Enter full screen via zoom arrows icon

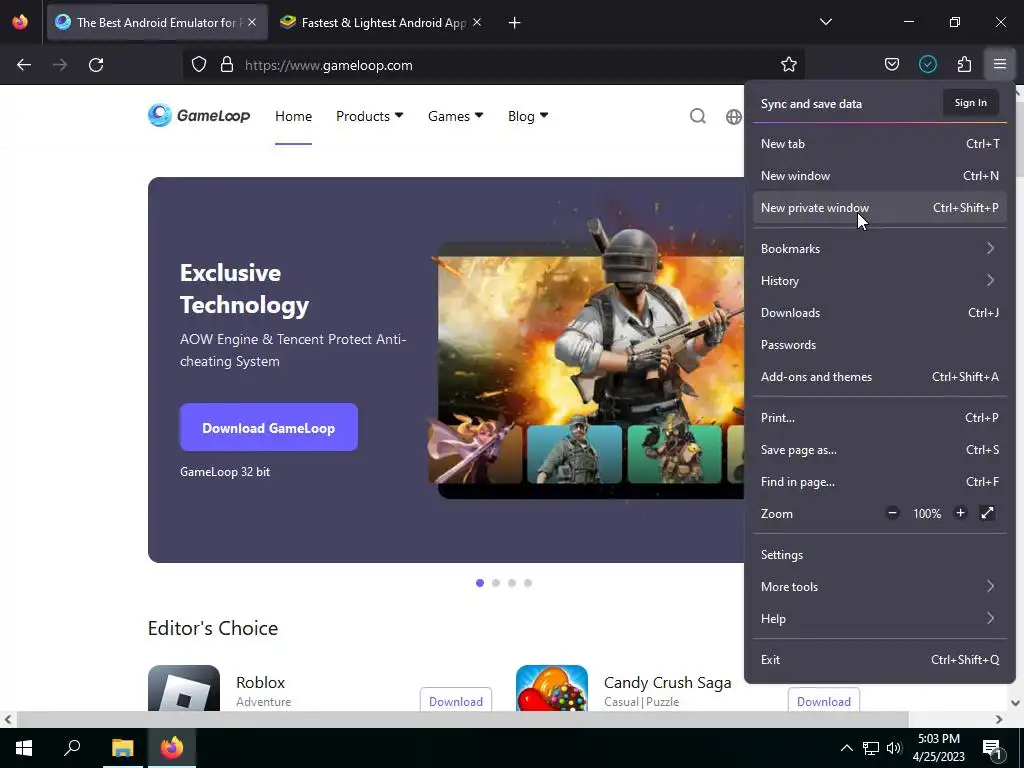[x=987, y=513]
